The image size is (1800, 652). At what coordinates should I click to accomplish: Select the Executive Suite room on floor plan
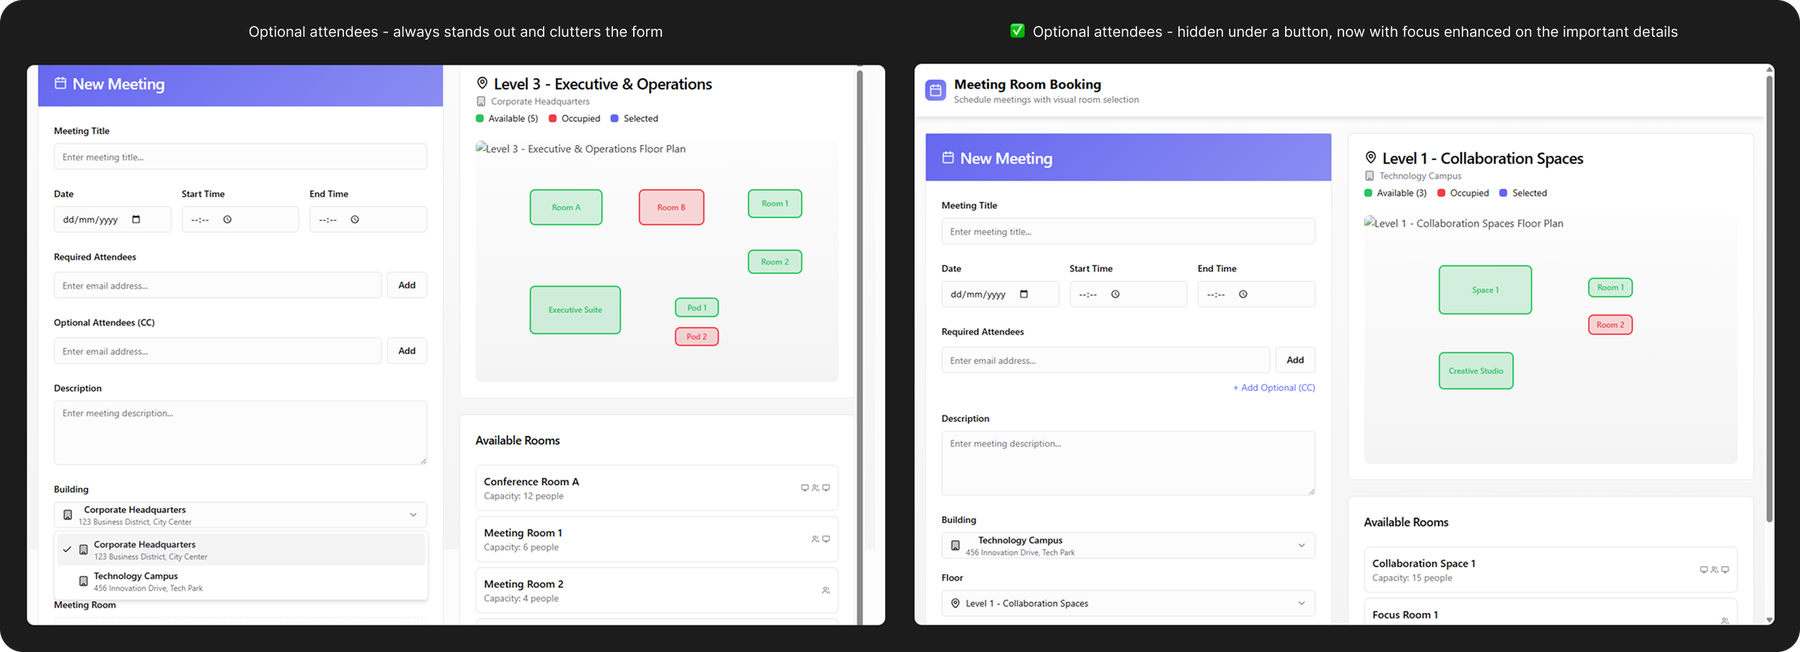click(575, 310)
